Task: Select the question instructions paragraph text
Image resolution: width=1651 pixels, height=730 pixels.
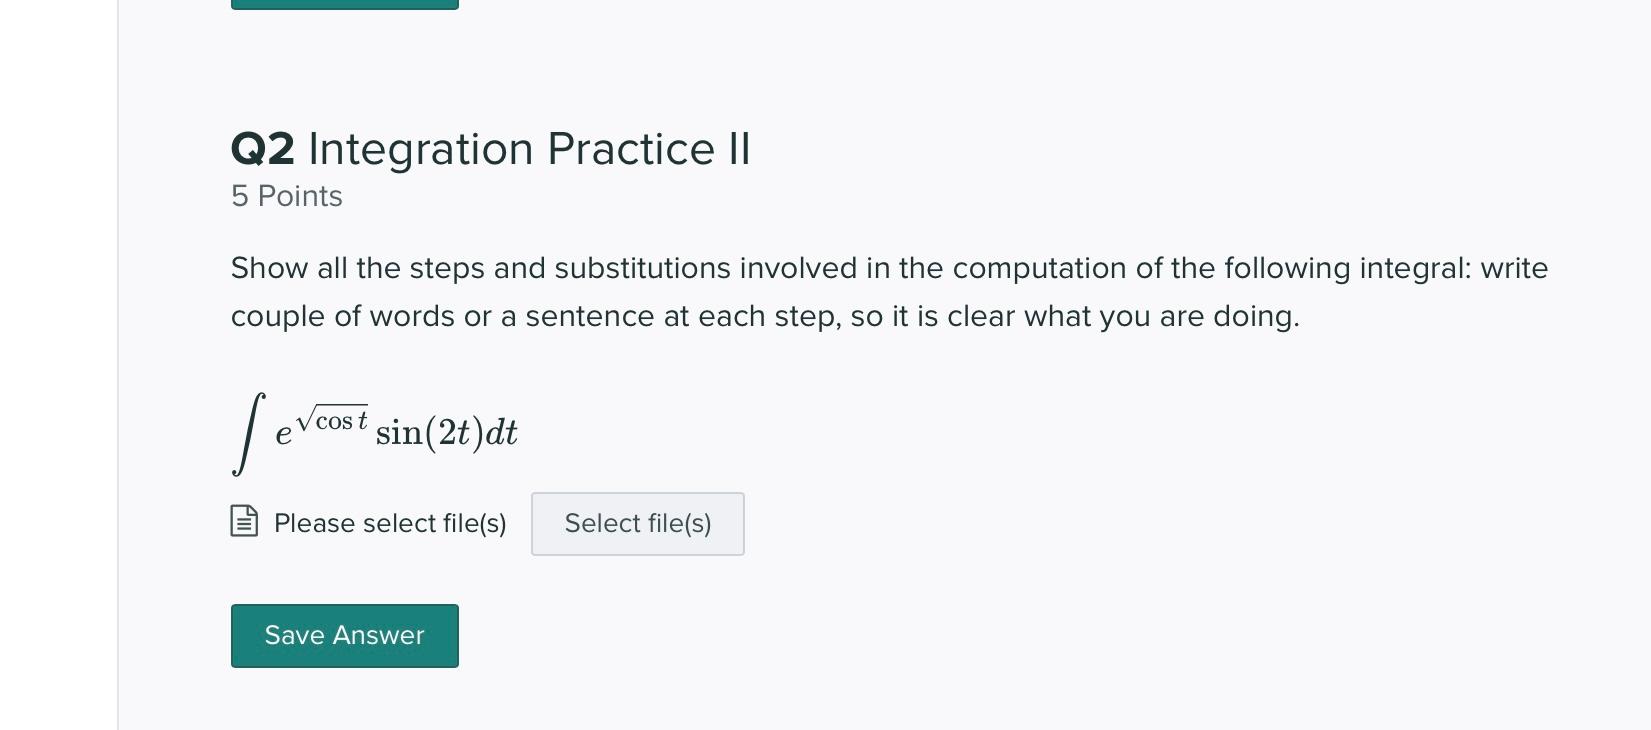Action: [888, 291]
